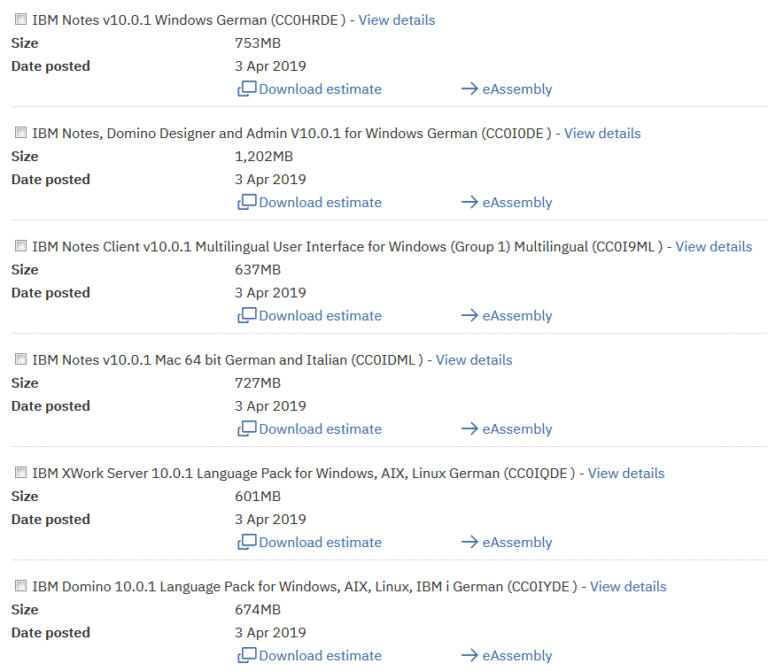Click Download estimate link under 753MB entry
The image size is (768, 671).
pyautogui.click(x=320, y=89)
